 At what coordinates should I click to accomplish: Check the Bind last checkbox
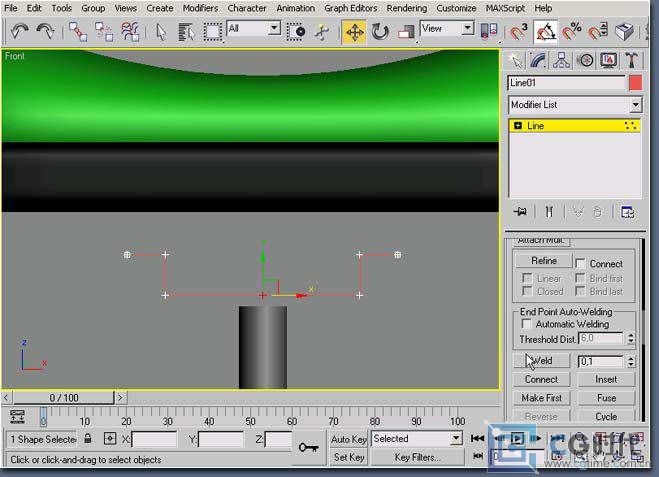point(580,291)
